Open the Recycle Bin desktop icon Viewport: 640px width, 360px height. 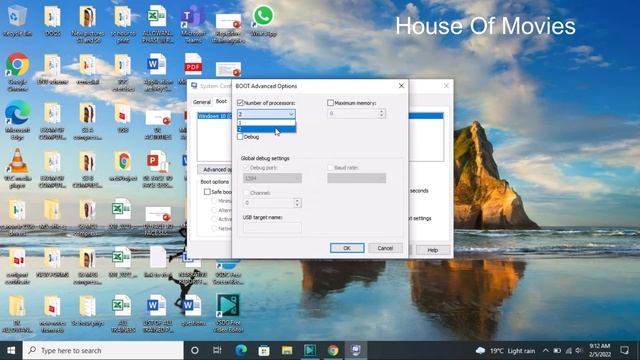pyautogui.click(x=16, y=20)
